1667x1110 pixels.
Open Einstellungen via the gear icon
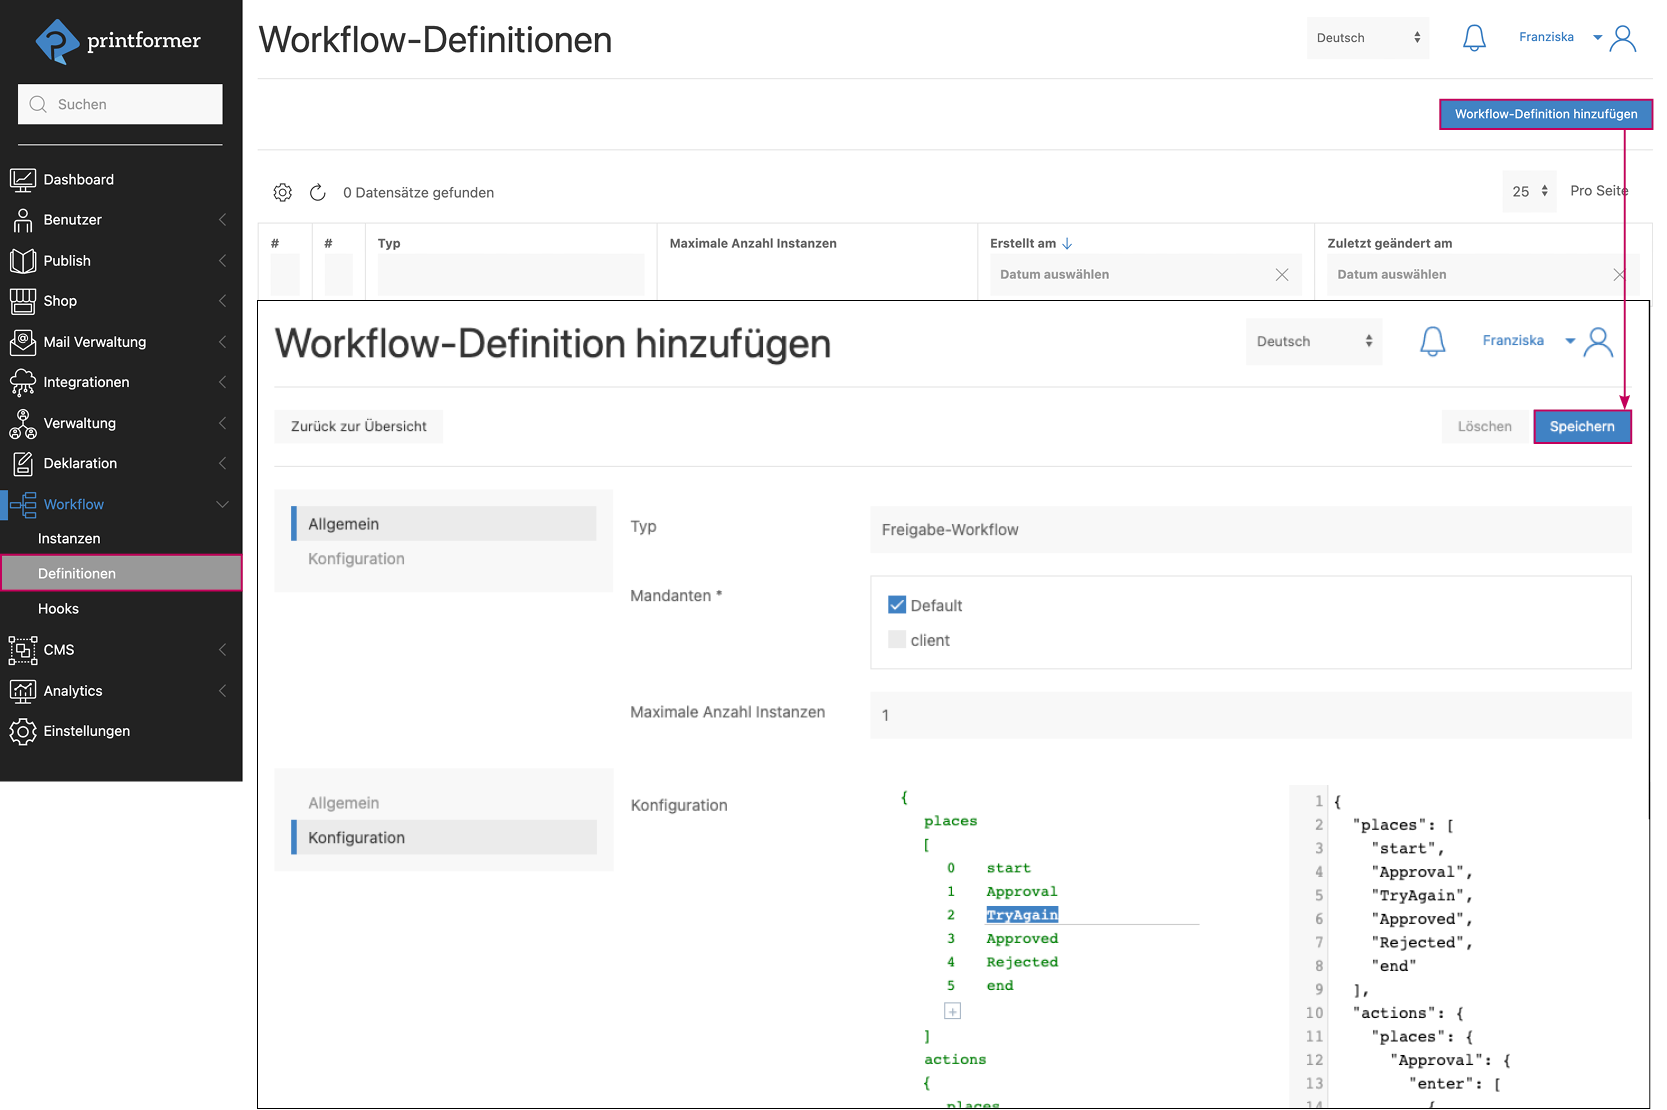(23, 731)
